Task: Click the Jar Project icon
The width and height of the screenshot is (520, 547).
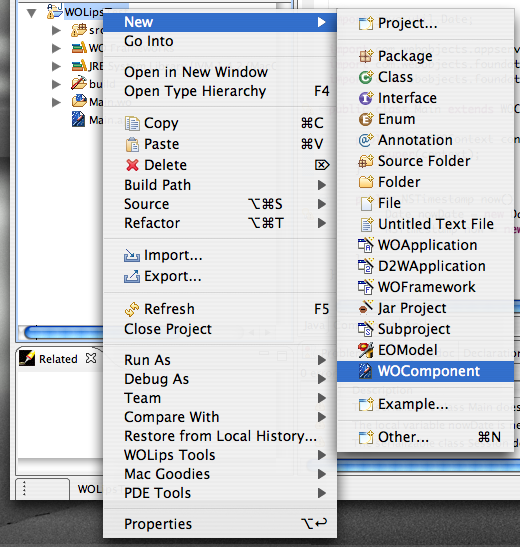Action: [x=366, y=308]
